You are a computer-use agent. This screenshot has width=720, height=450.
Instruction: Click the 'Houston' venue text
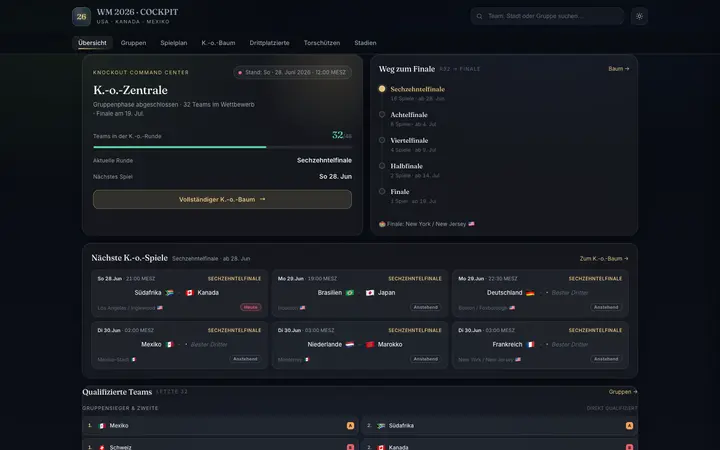[x=288, y=308]
